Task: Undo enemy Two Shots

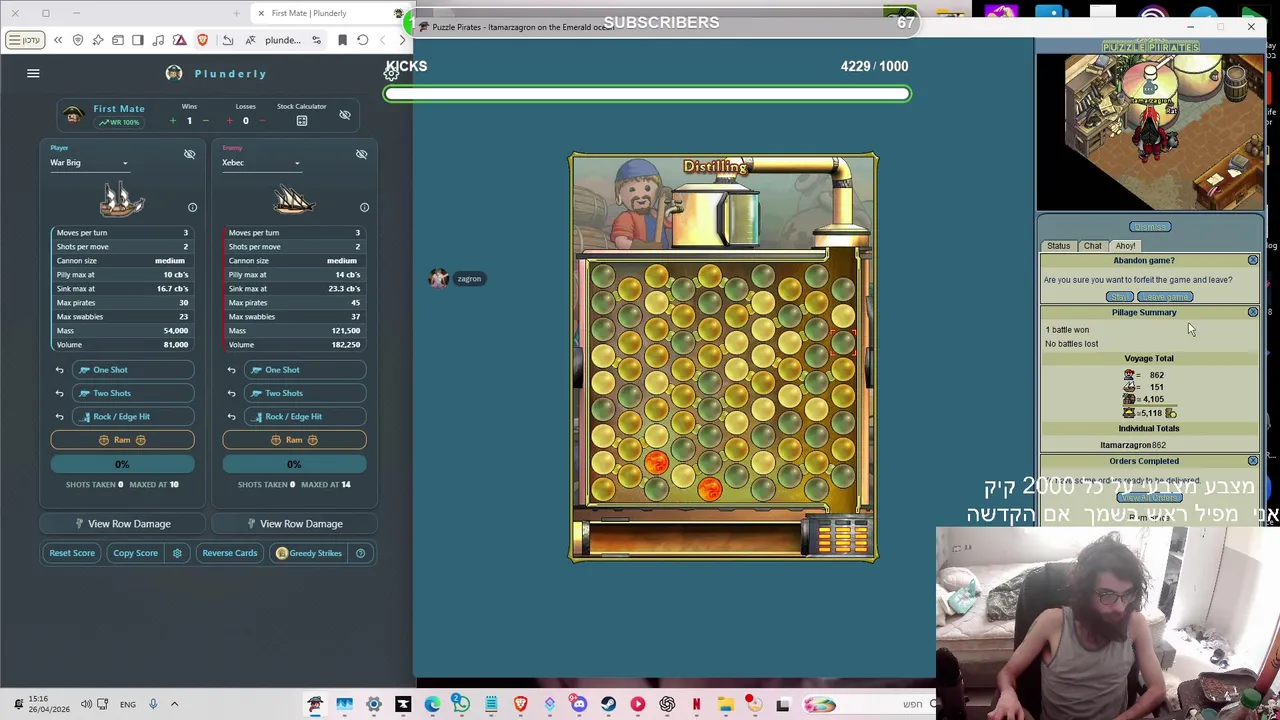Action: 231,393
